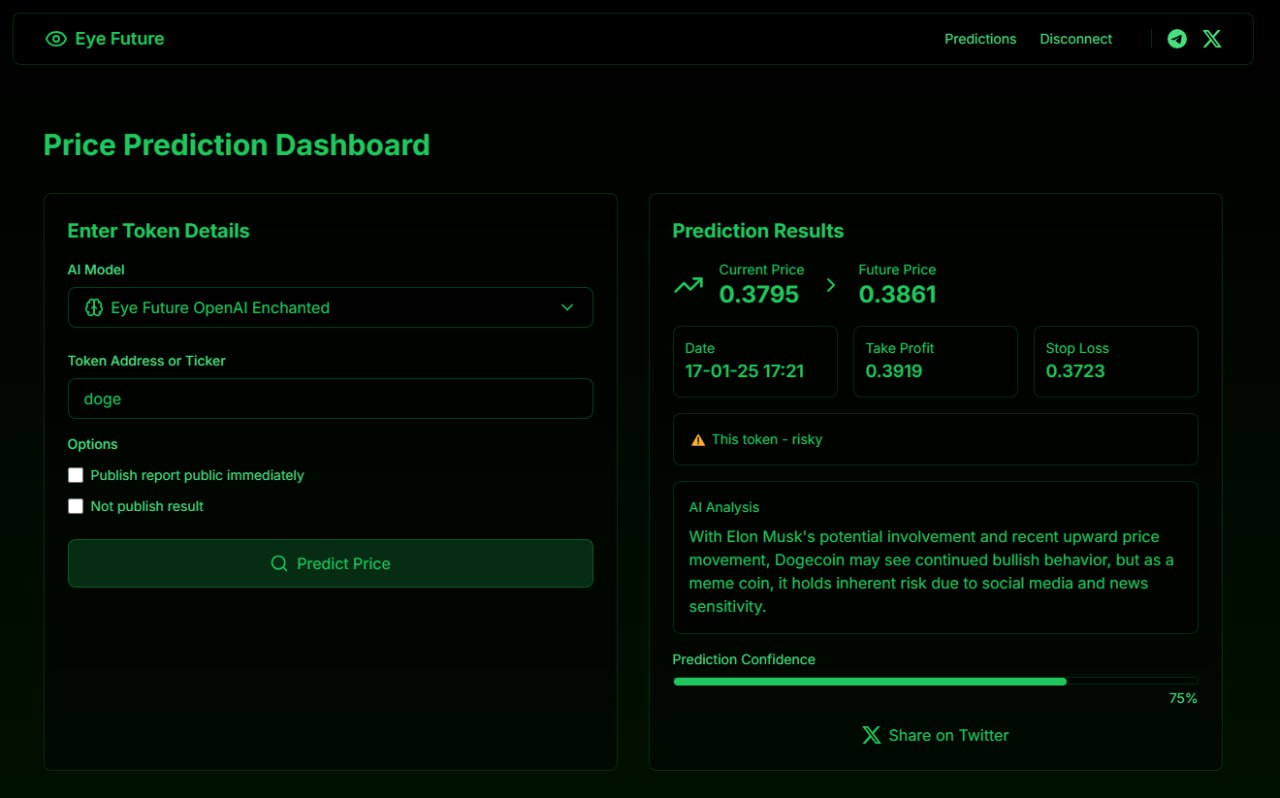Click the orange risk warning triangle icon
The image size is (1280, 798).
[x=698, y=440]
